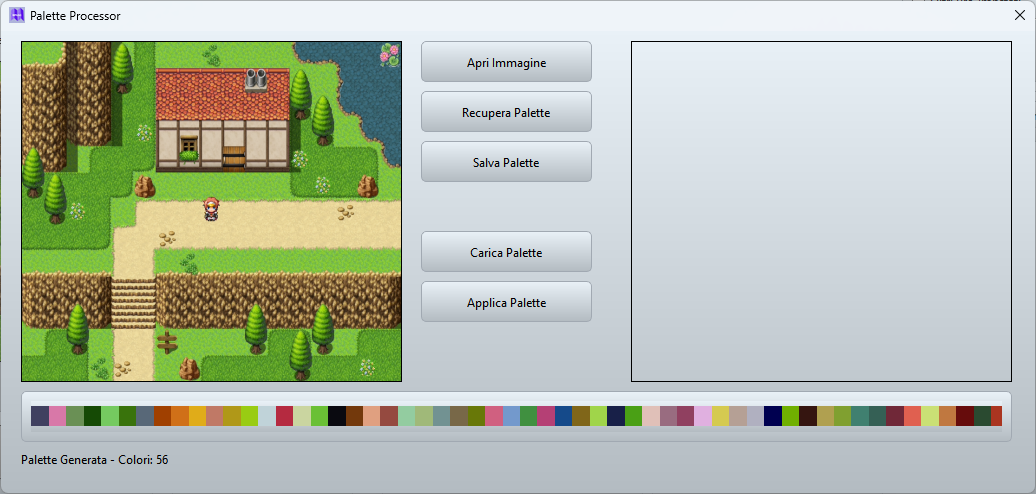Click the Palette Processor title bar icon

click(17, 15)
